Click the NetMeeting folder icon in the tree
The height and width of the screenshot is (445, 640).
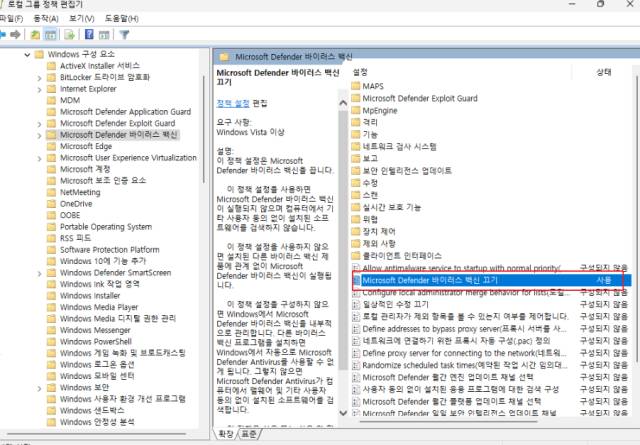click(51, 192)
